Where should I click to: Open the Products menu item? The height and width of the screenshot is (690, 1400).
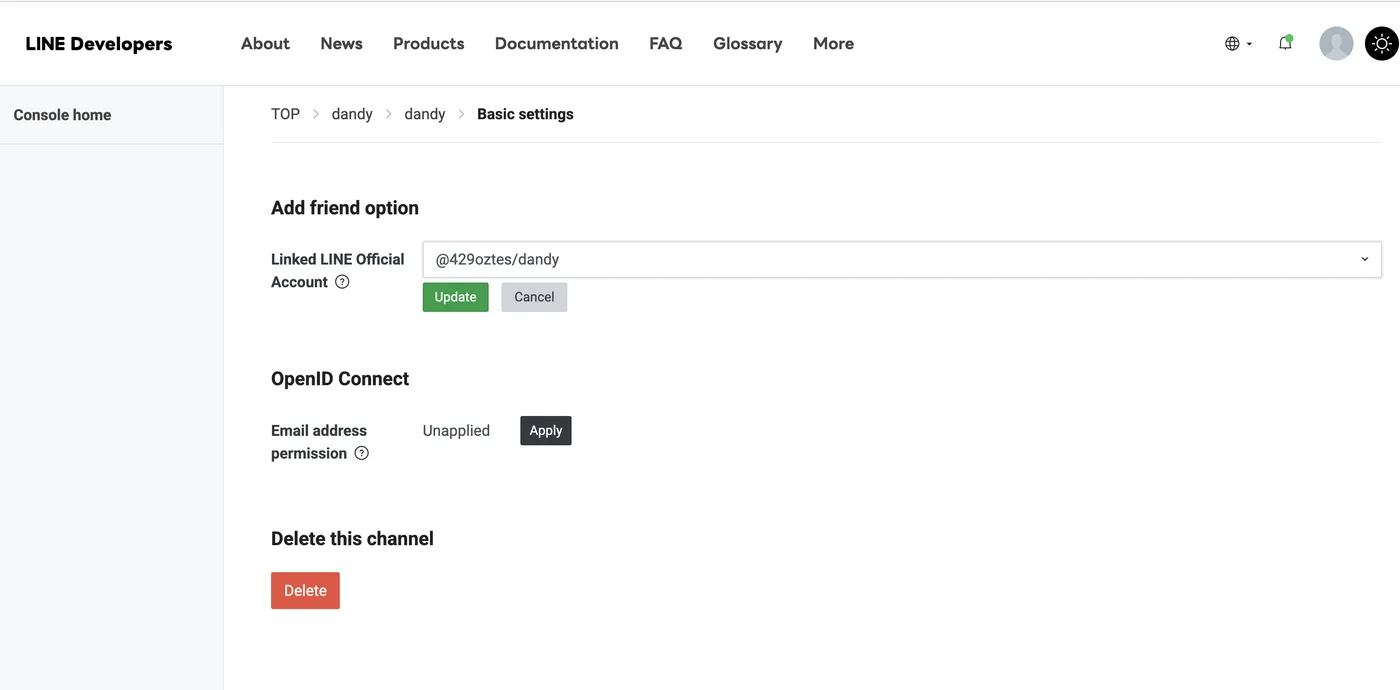point(429,44)
